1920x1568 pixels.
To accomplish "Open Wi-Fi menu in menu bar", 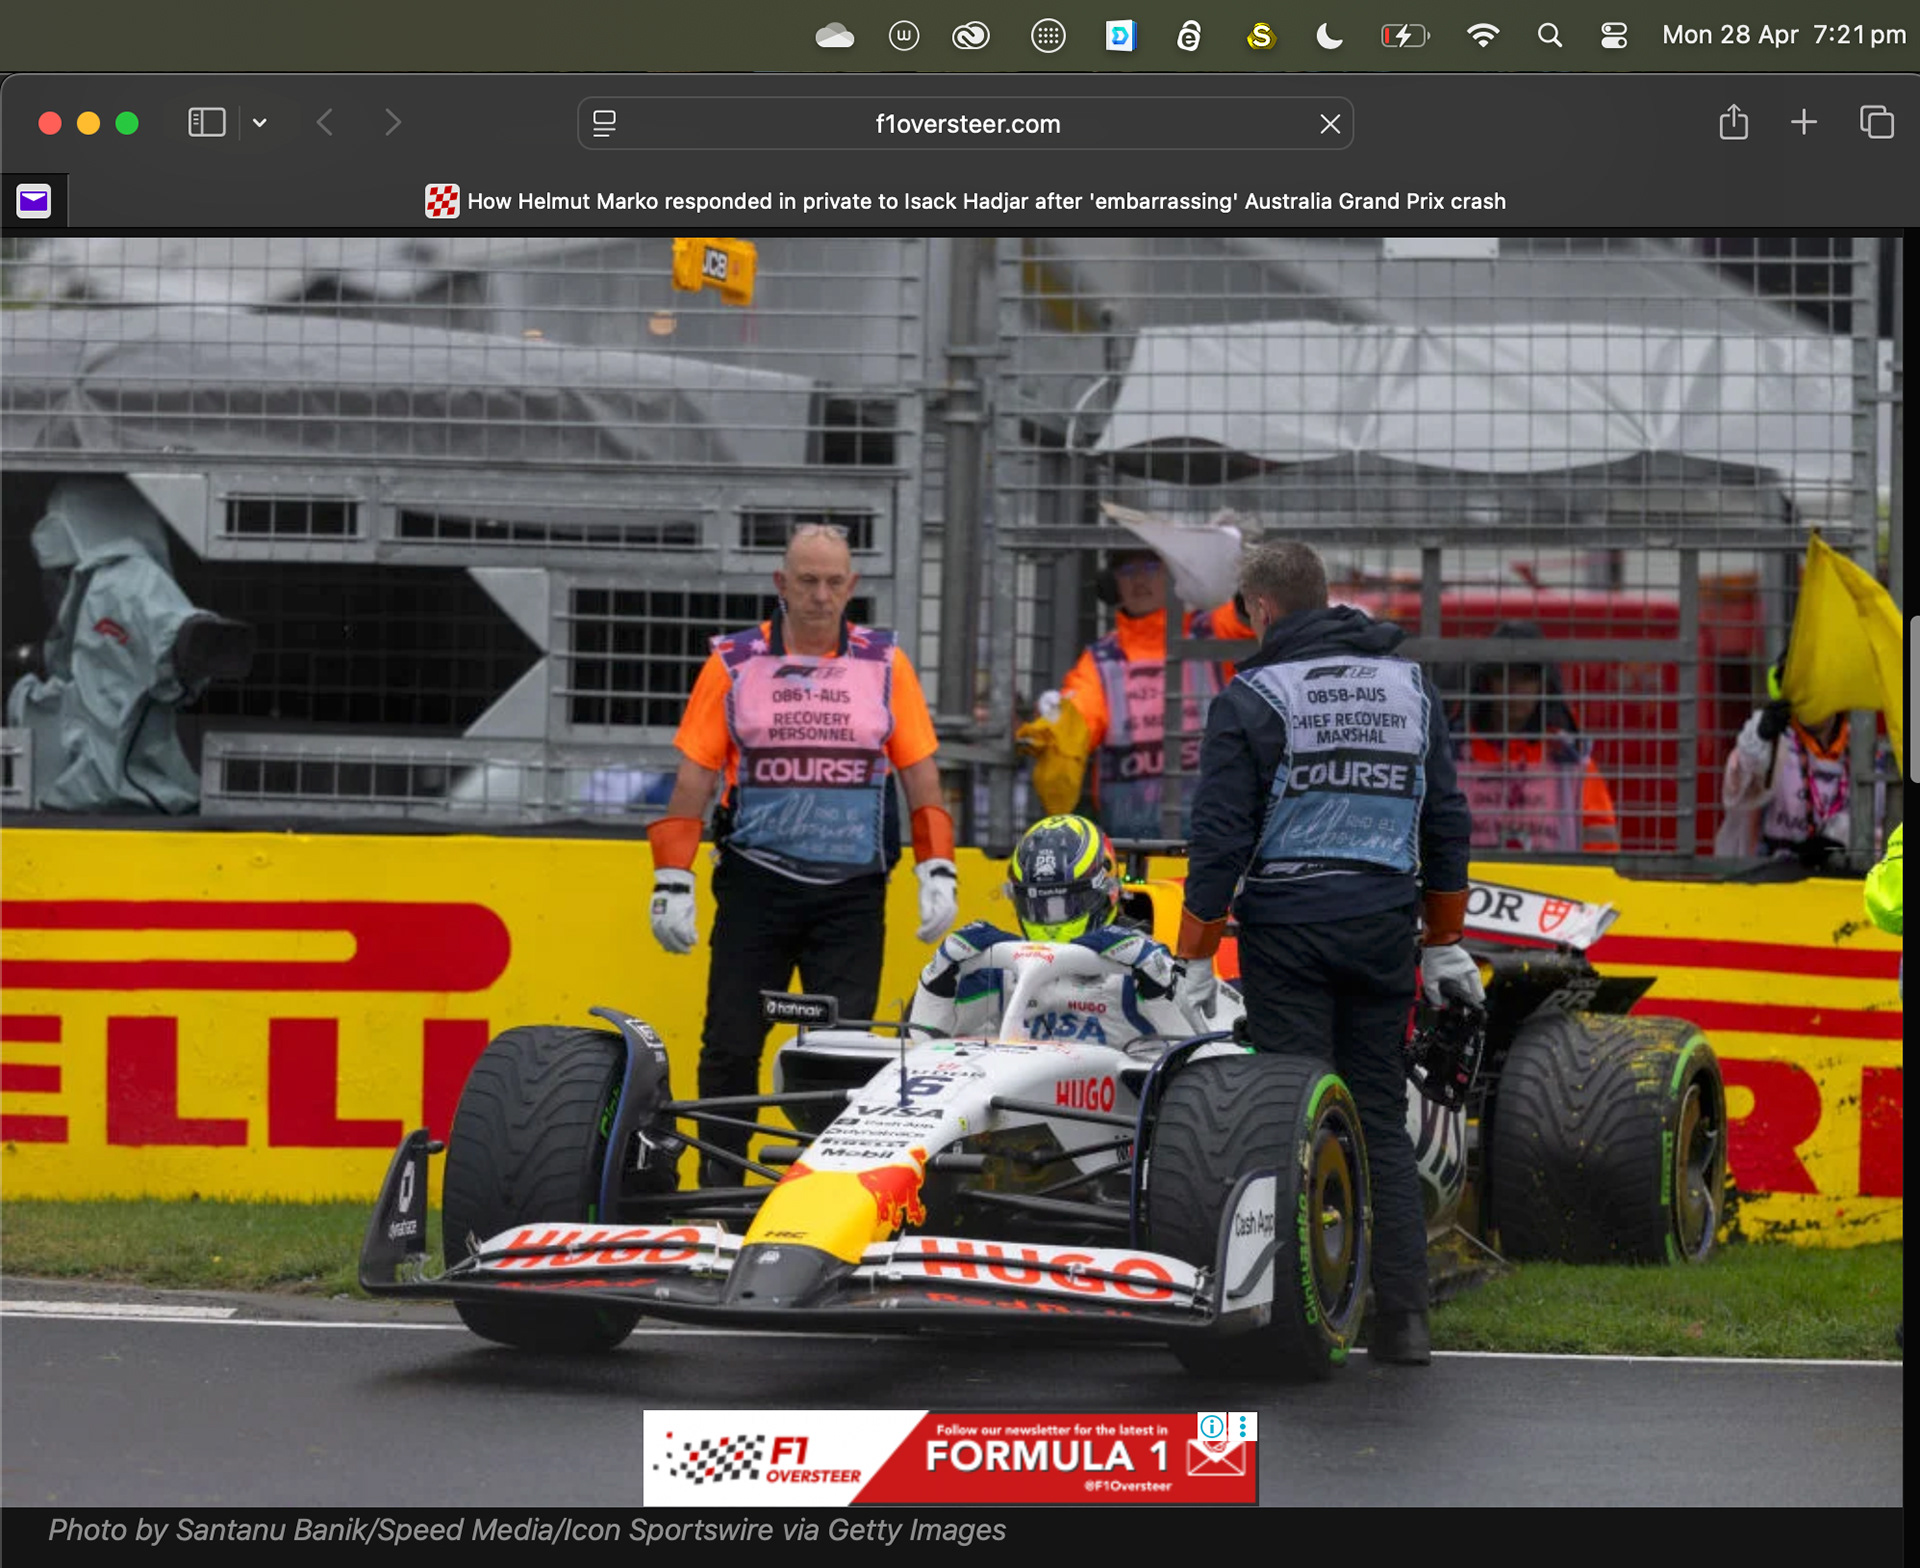I will (1482, 37).
